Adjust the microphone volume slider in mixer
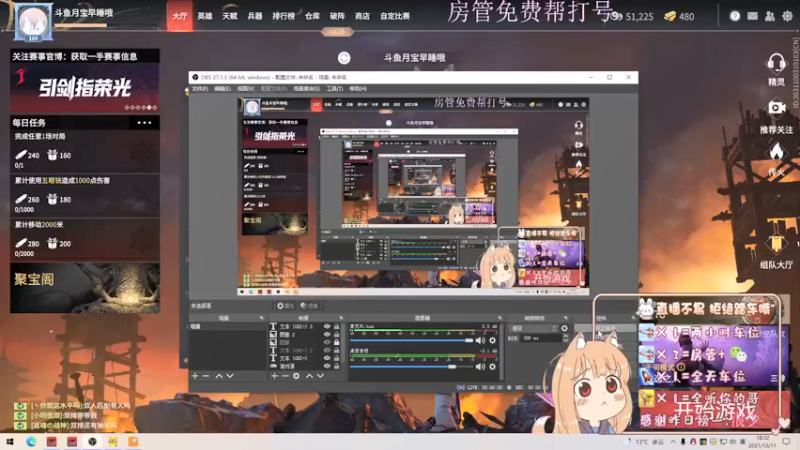The image size is (800, 450). pyautogui.click(x=412, y=340)
